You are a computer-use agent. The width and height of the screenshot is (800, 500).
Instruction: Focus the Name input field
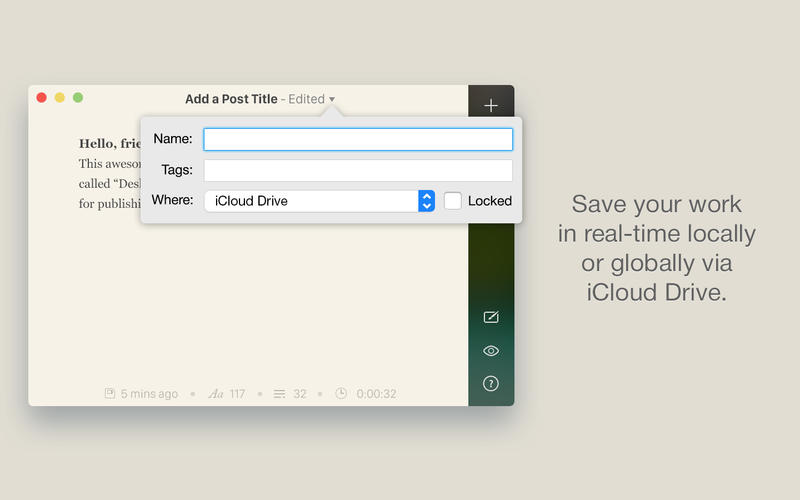(358, 139)
